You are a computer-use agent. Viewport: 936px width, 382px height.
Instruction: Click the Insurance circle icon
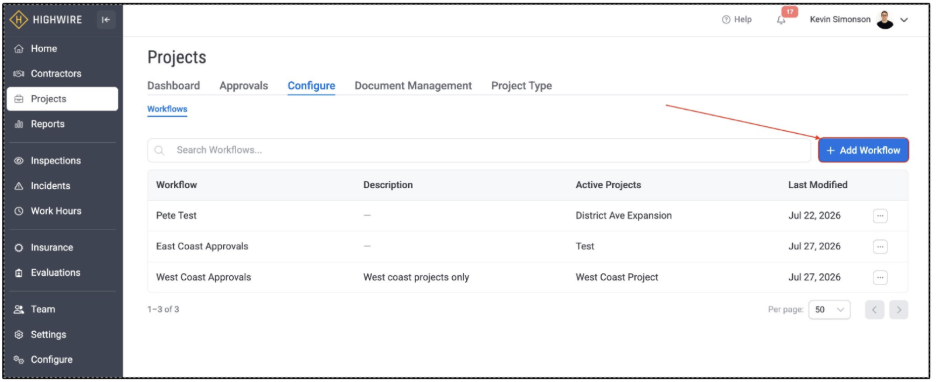pos(19,248)
